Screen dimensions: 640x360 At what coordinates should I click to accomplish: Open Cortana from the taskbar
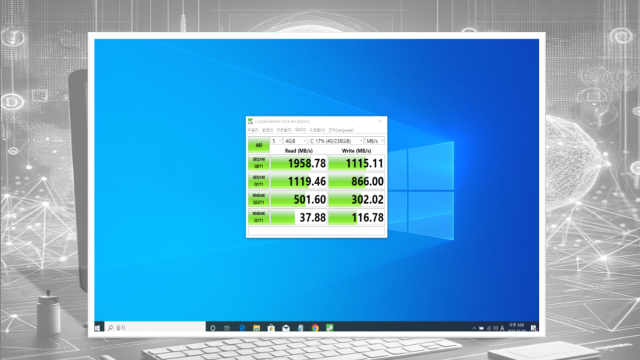212,328
